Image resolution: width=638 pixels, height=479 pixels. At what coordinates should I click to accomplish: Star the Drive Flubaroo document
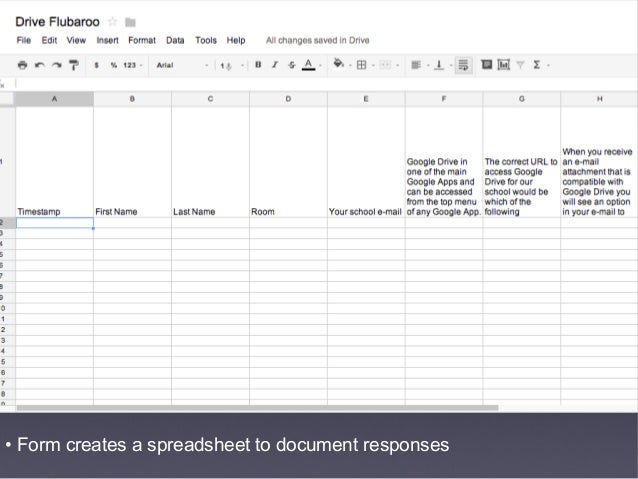pos(113,22)
